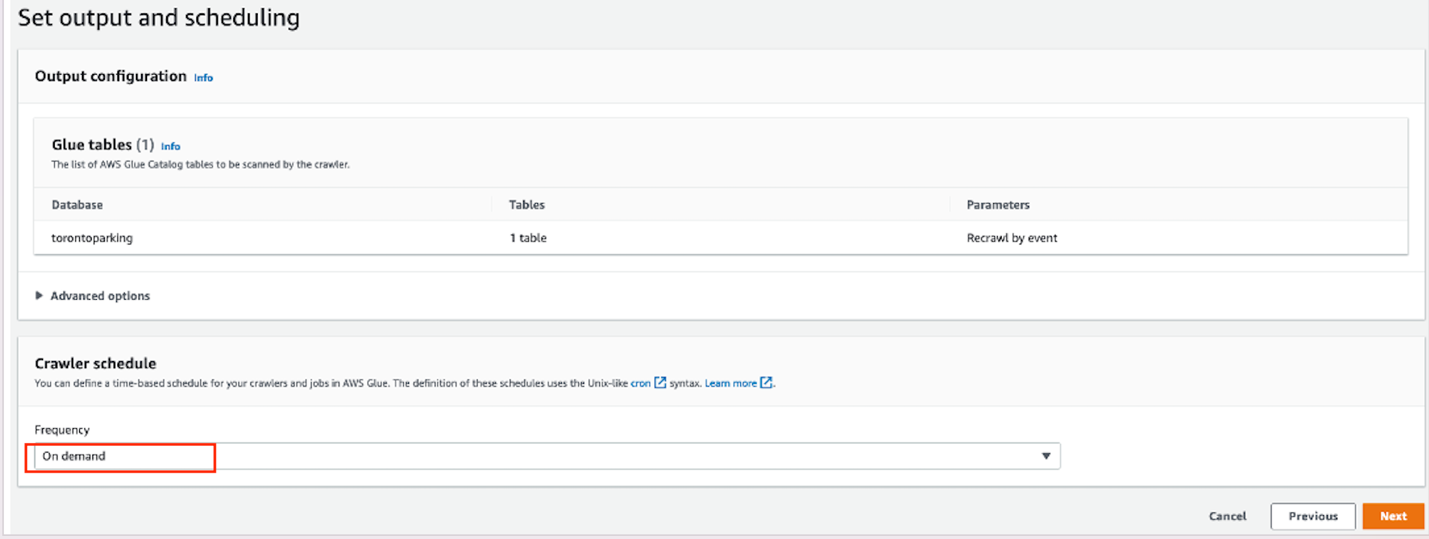1429x539 pixels.
Task: Click the Frequency dropdown arrow
Action: pos(1046,456)
